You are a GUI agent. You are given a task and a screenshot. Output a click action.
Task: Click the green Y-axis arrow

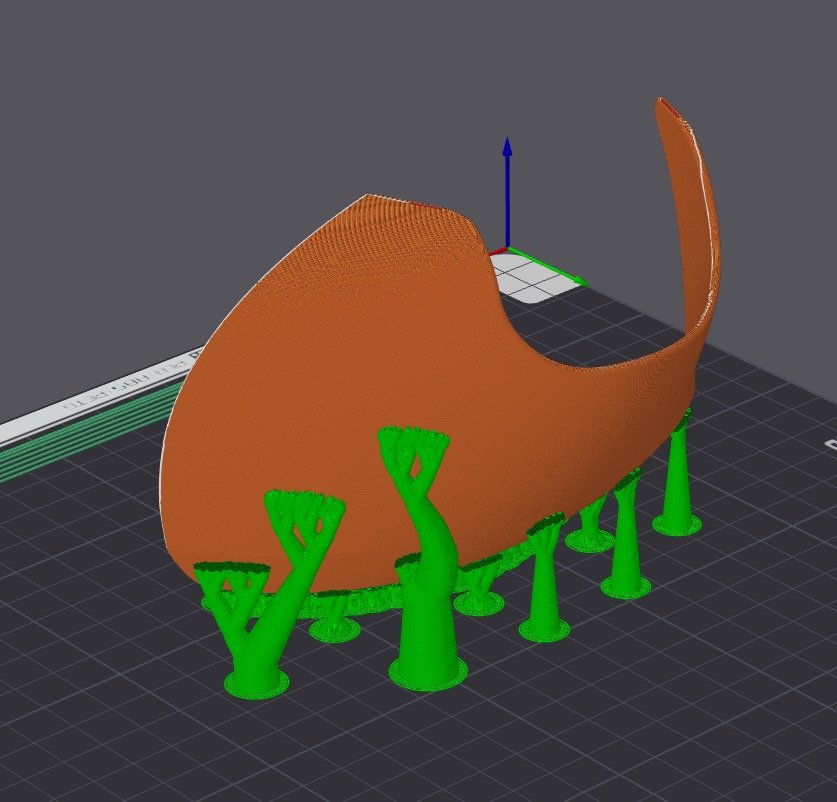[547, 265]
